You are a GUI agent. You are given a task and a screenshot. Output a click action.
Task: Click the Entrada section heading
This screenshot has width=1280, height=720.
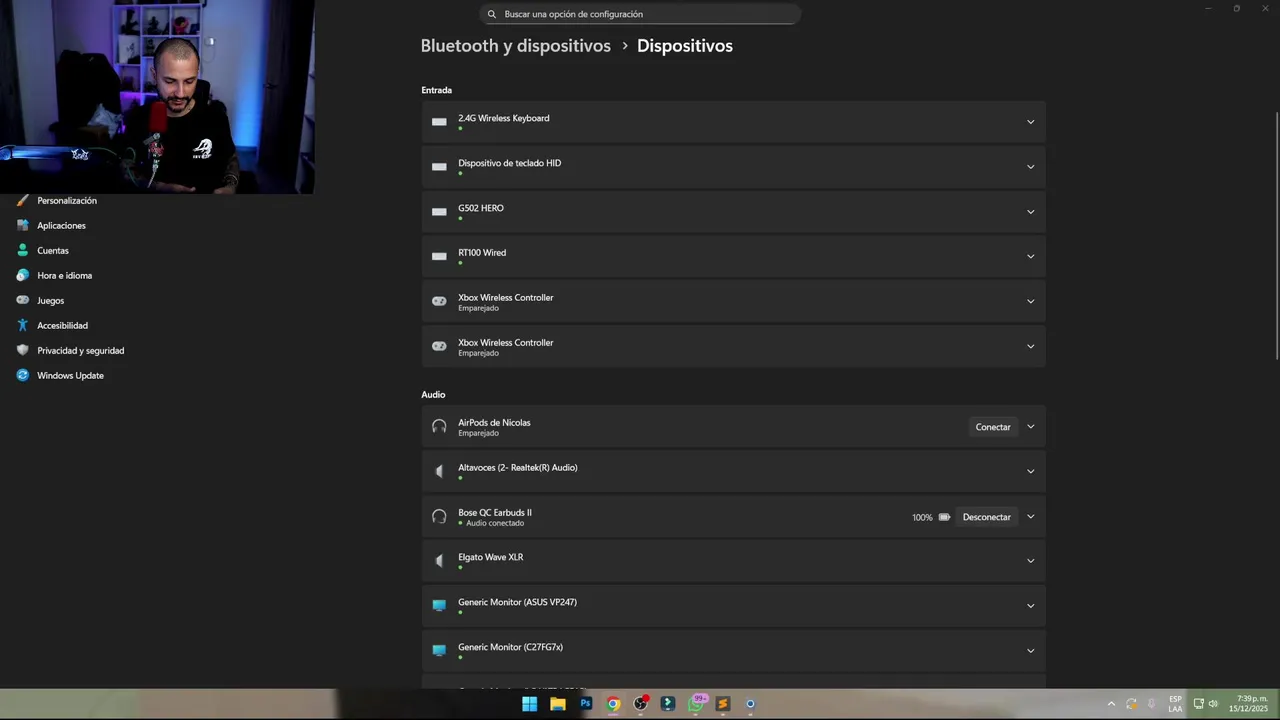pyautogui.click(x=436, y=90)
